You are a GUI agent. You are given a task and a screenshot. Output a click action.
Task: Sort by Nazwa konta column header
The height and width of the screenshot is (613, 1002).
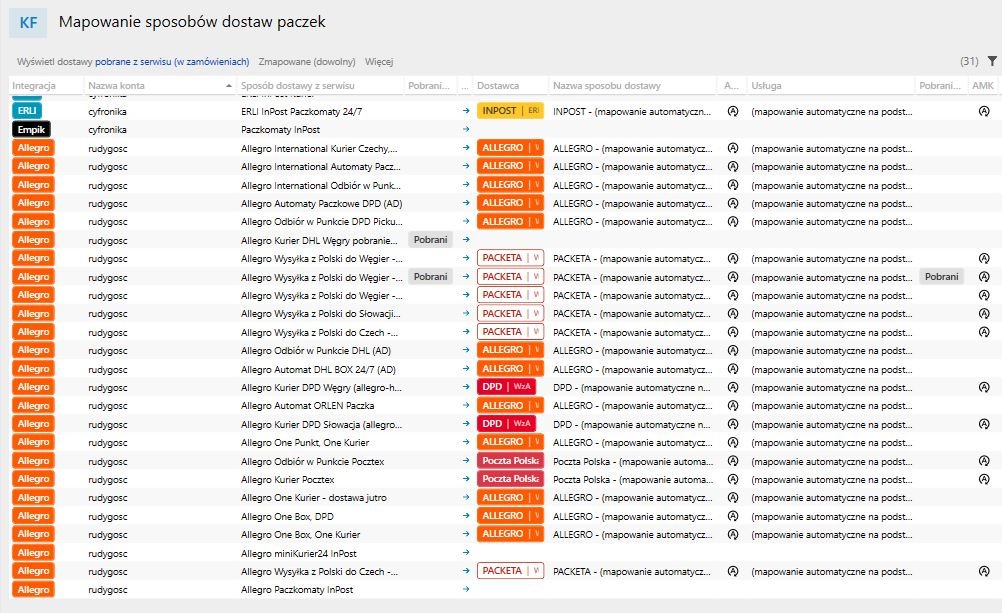click(x=116, y=85)
